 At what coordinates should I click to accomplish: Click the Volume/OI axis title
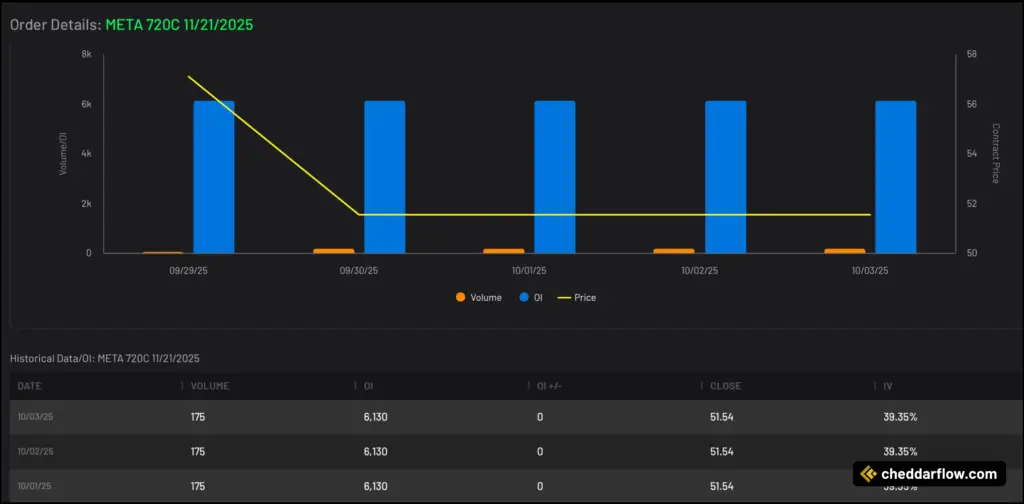click(63, 153)
